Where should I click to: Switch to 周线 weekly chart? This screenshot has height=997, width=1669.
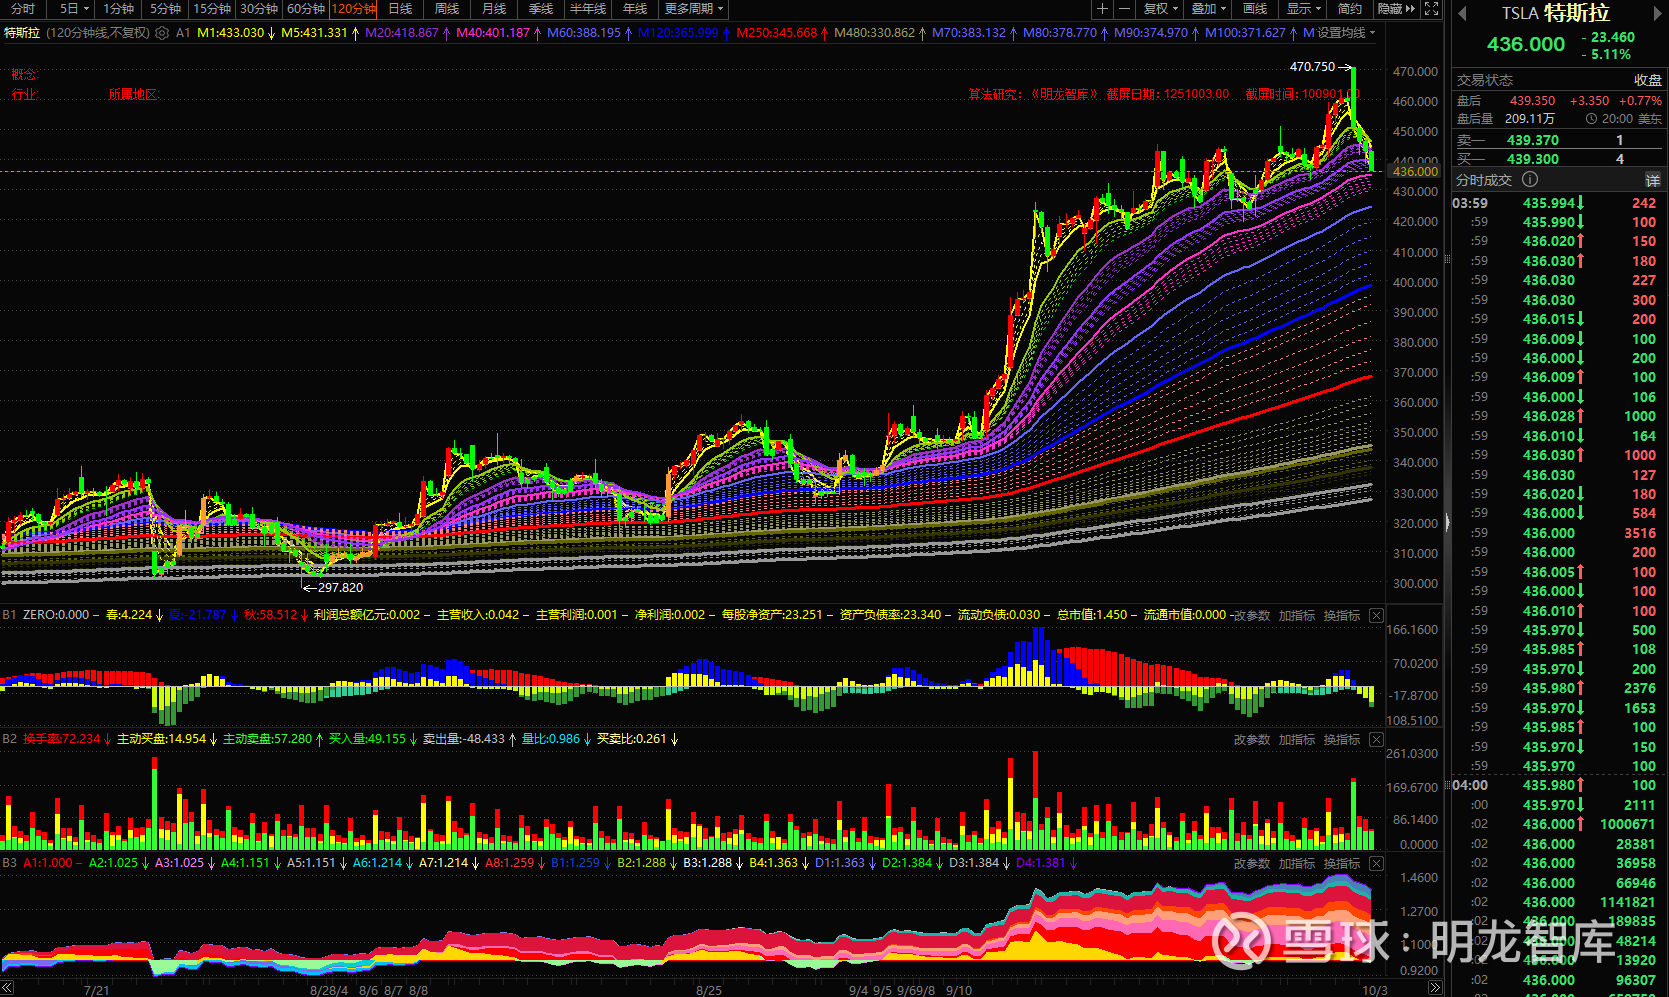pos(447,9)
